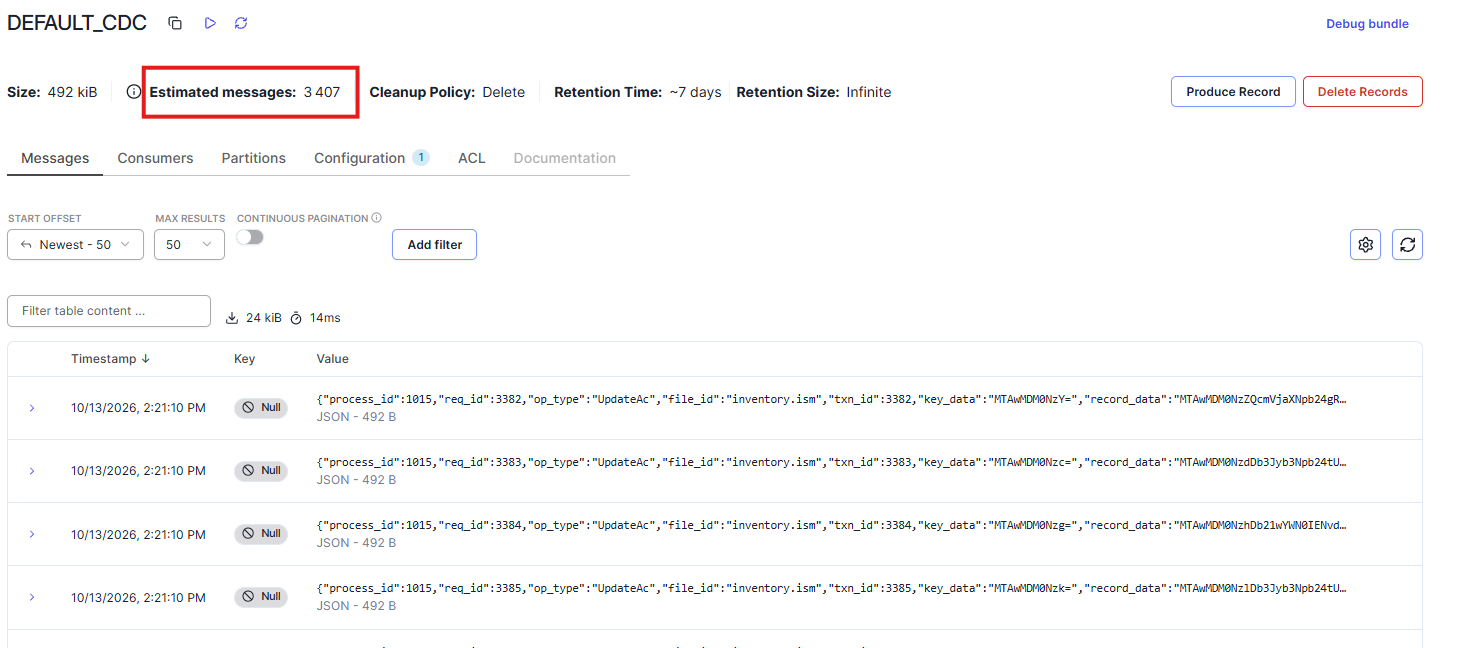Click the DEFAULT_CDC topic title
The image size is (1463, 648).
[77, 23]
